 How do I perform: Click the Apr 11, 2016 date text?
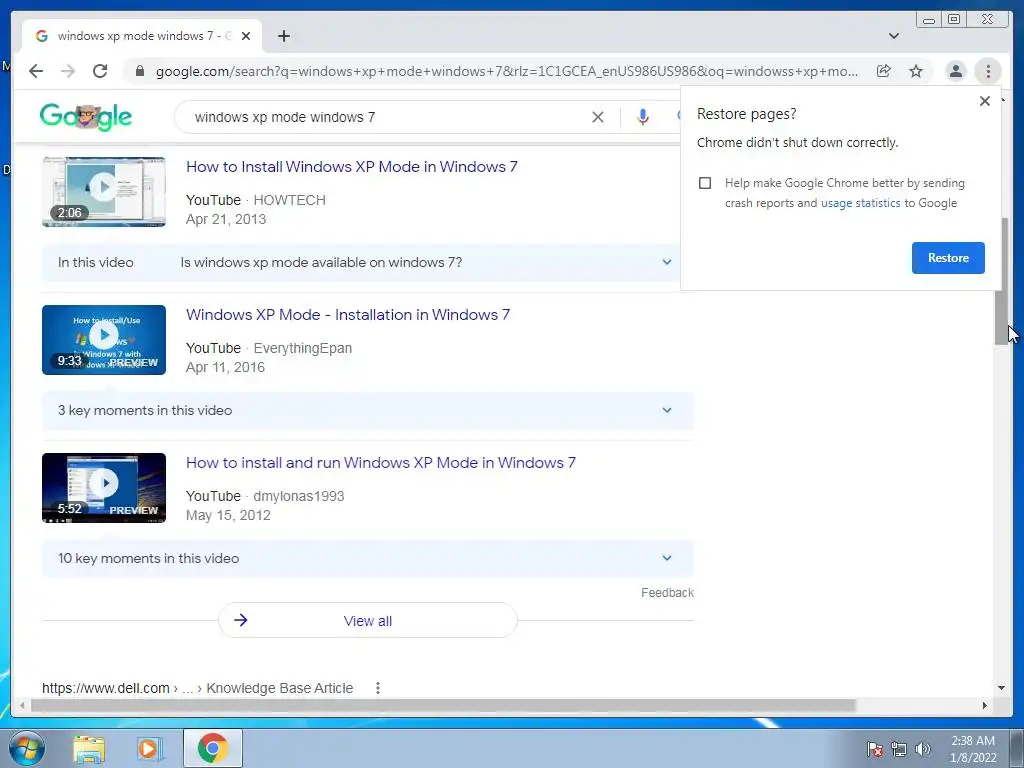click(225, 368)
